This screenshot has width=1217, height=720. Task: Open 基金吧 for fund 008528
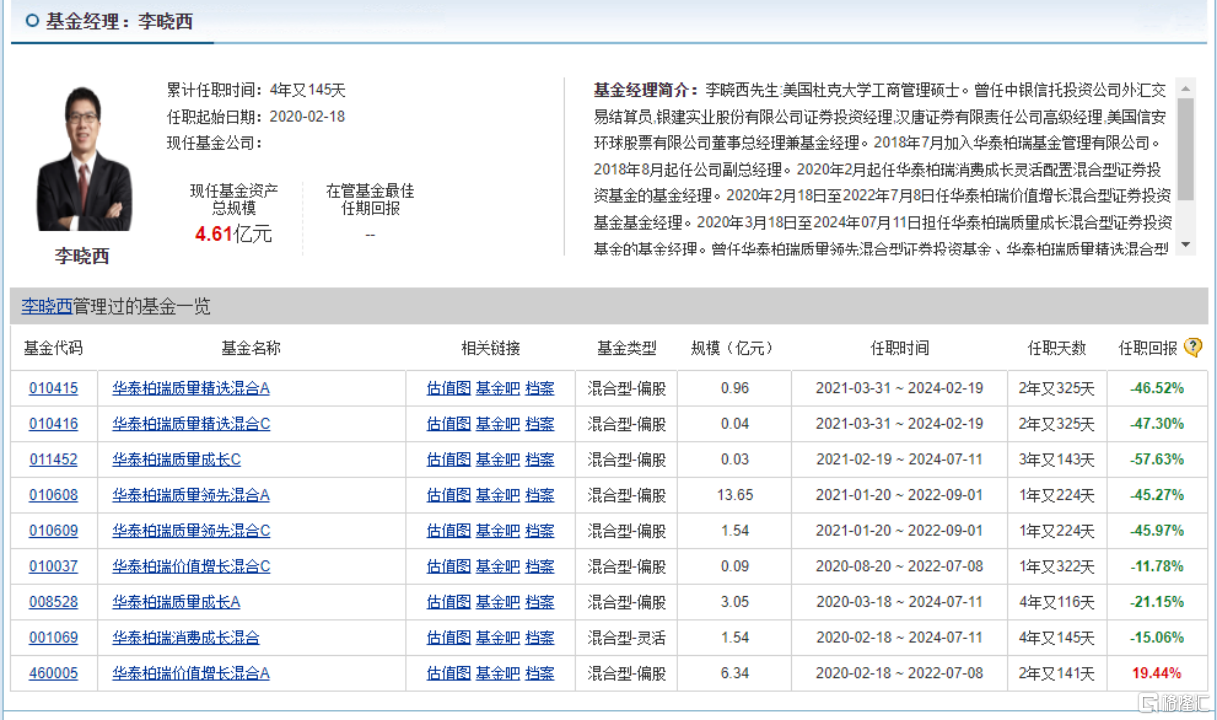click(498, 602)
